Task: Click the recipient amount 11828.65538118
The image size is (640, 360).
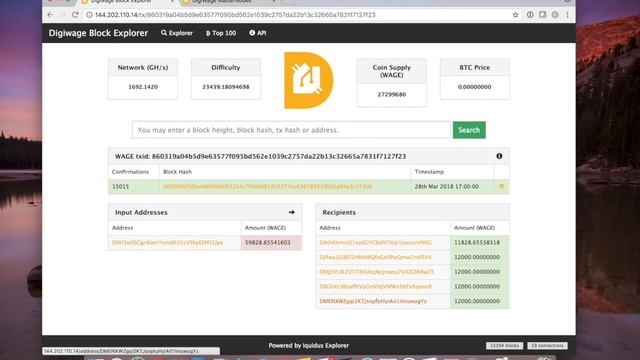Action: tap(477, 242)
